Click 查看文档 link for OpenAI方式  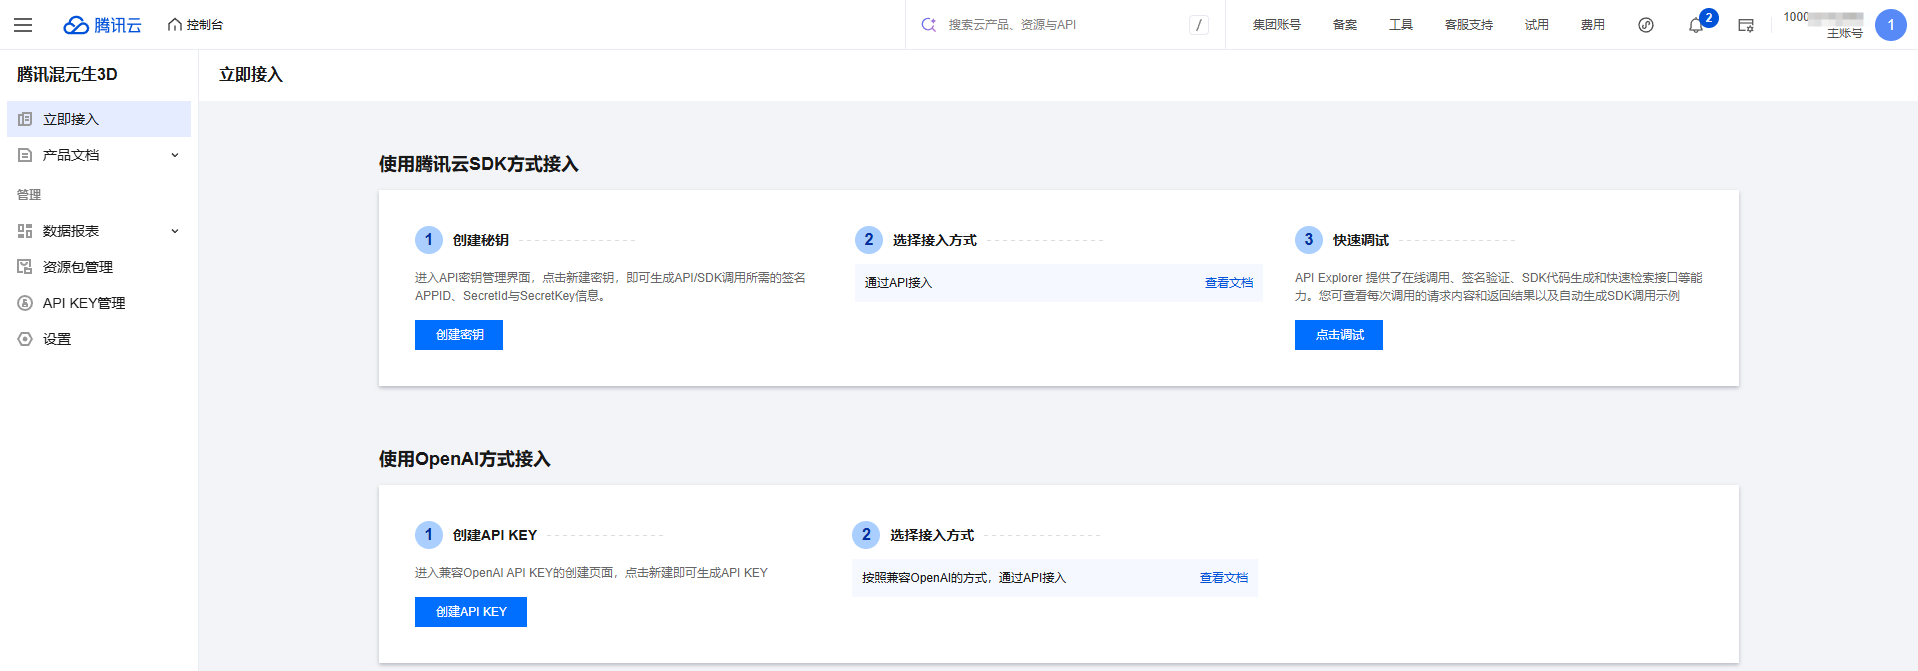coord(1224,578)
